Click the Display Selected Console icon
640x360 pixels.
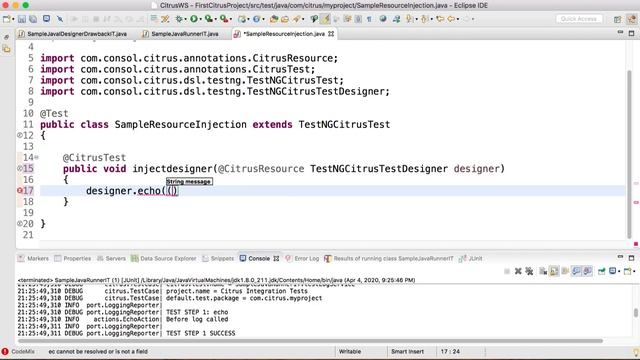(x=613, y=271)
